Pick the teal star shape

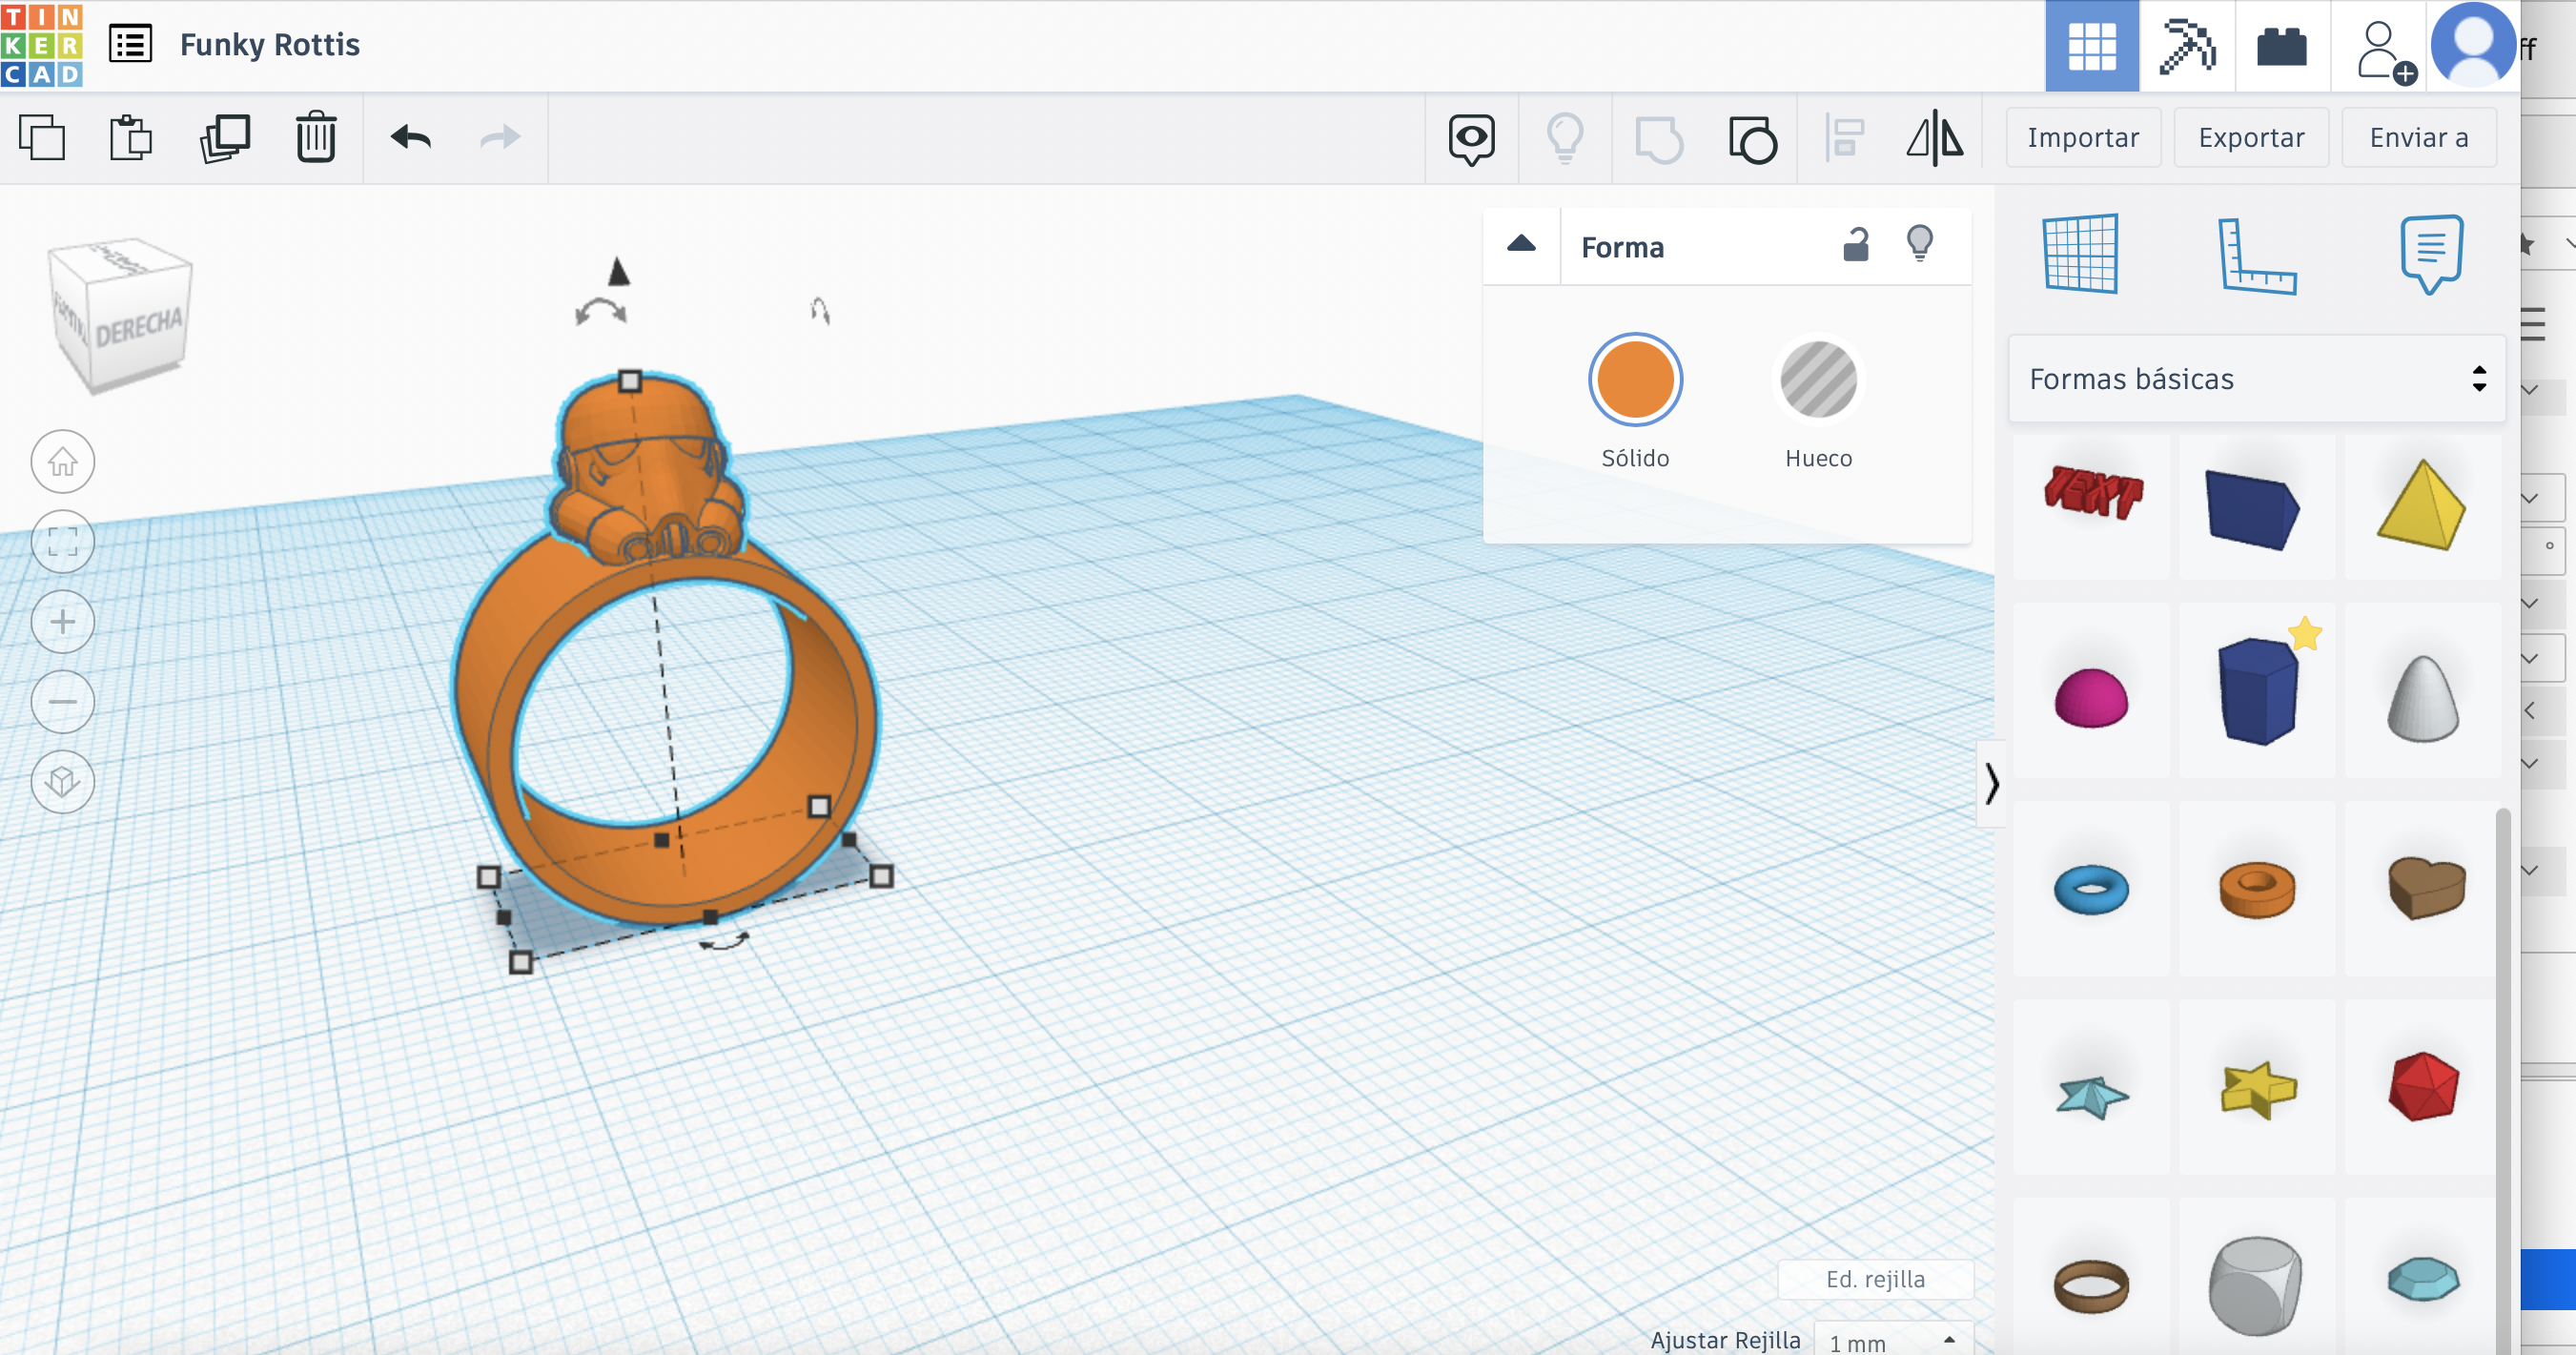(2092, 1096)
